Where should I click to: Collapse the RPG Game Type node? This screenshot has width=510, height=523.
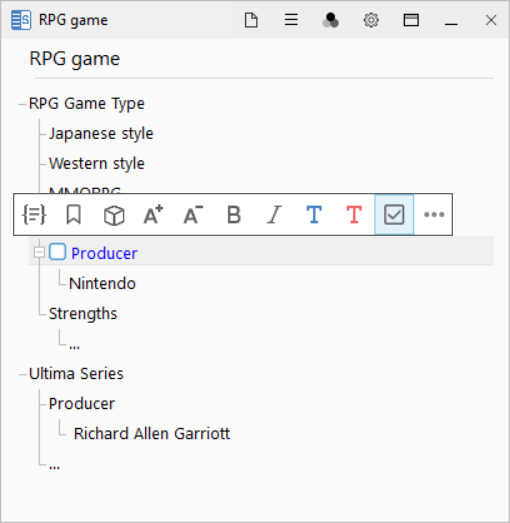coord(22,104)
